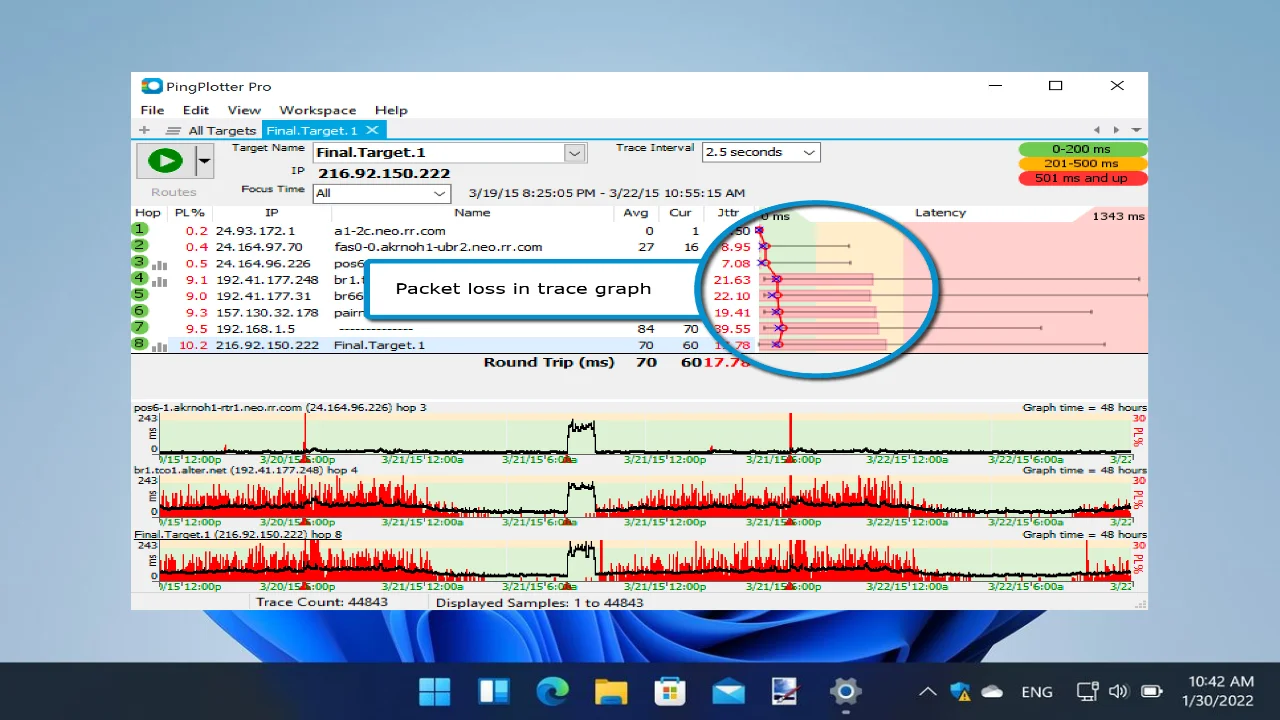
Task: Click the Cur column header
Action: pos(680,213)
